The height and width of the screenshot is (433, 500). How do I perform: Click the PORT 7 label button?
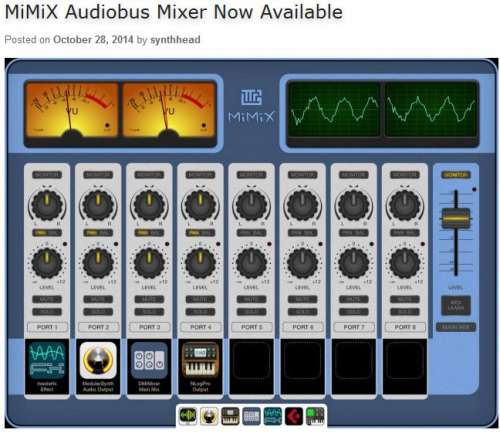354,327
